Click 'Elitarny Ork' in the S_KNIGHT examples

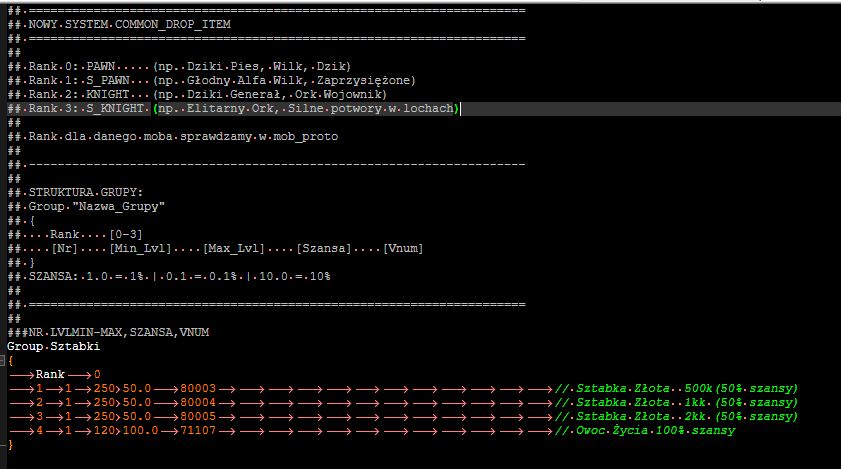(230, 108)
